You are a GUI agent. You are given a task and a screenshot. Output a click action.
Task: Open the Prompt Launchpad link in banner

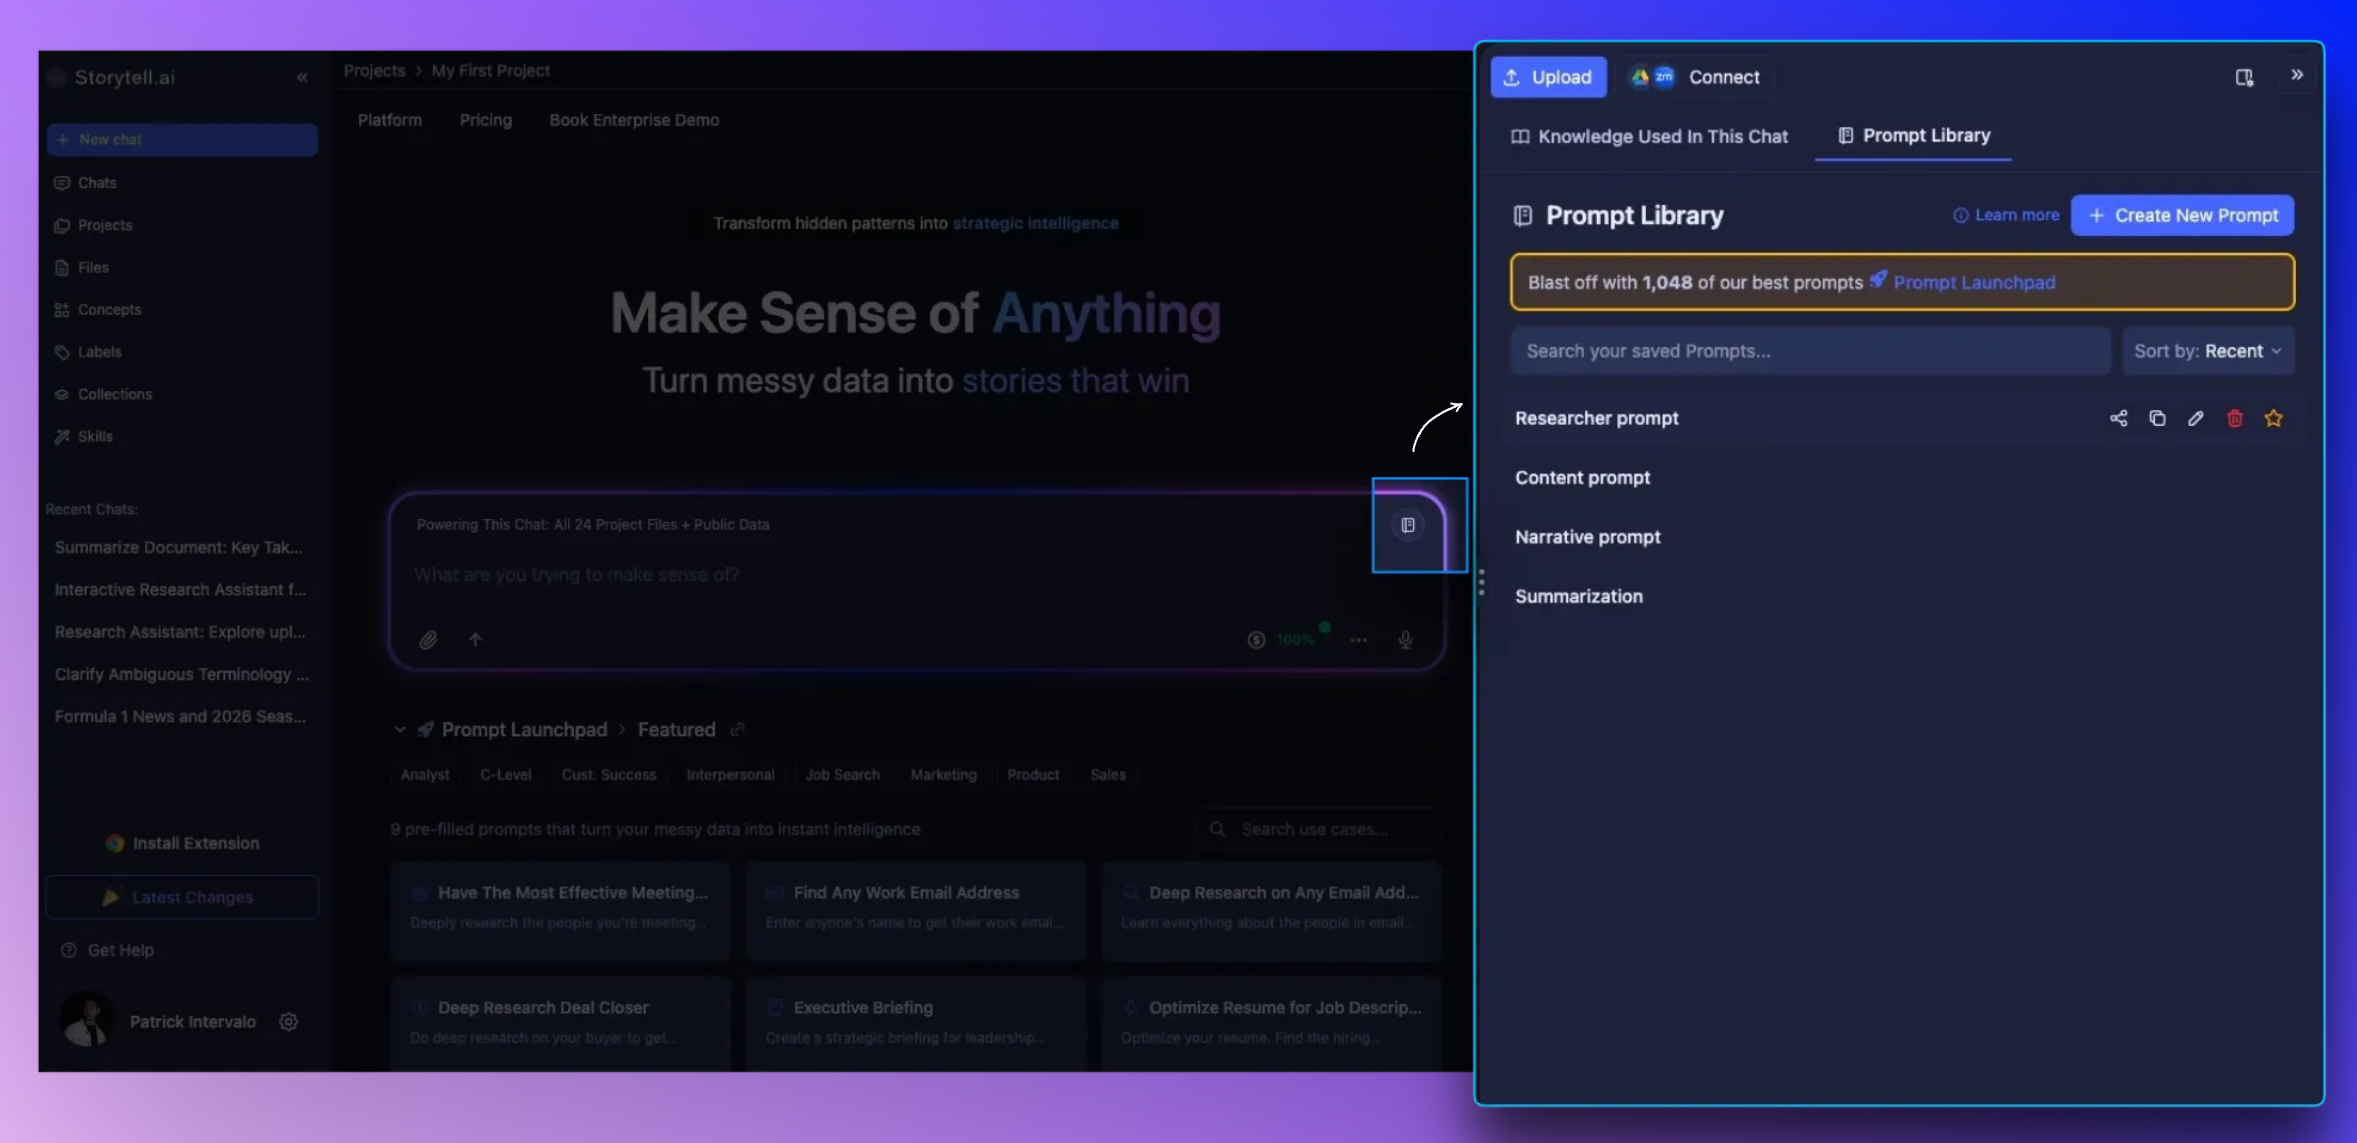coord(1973,282)
